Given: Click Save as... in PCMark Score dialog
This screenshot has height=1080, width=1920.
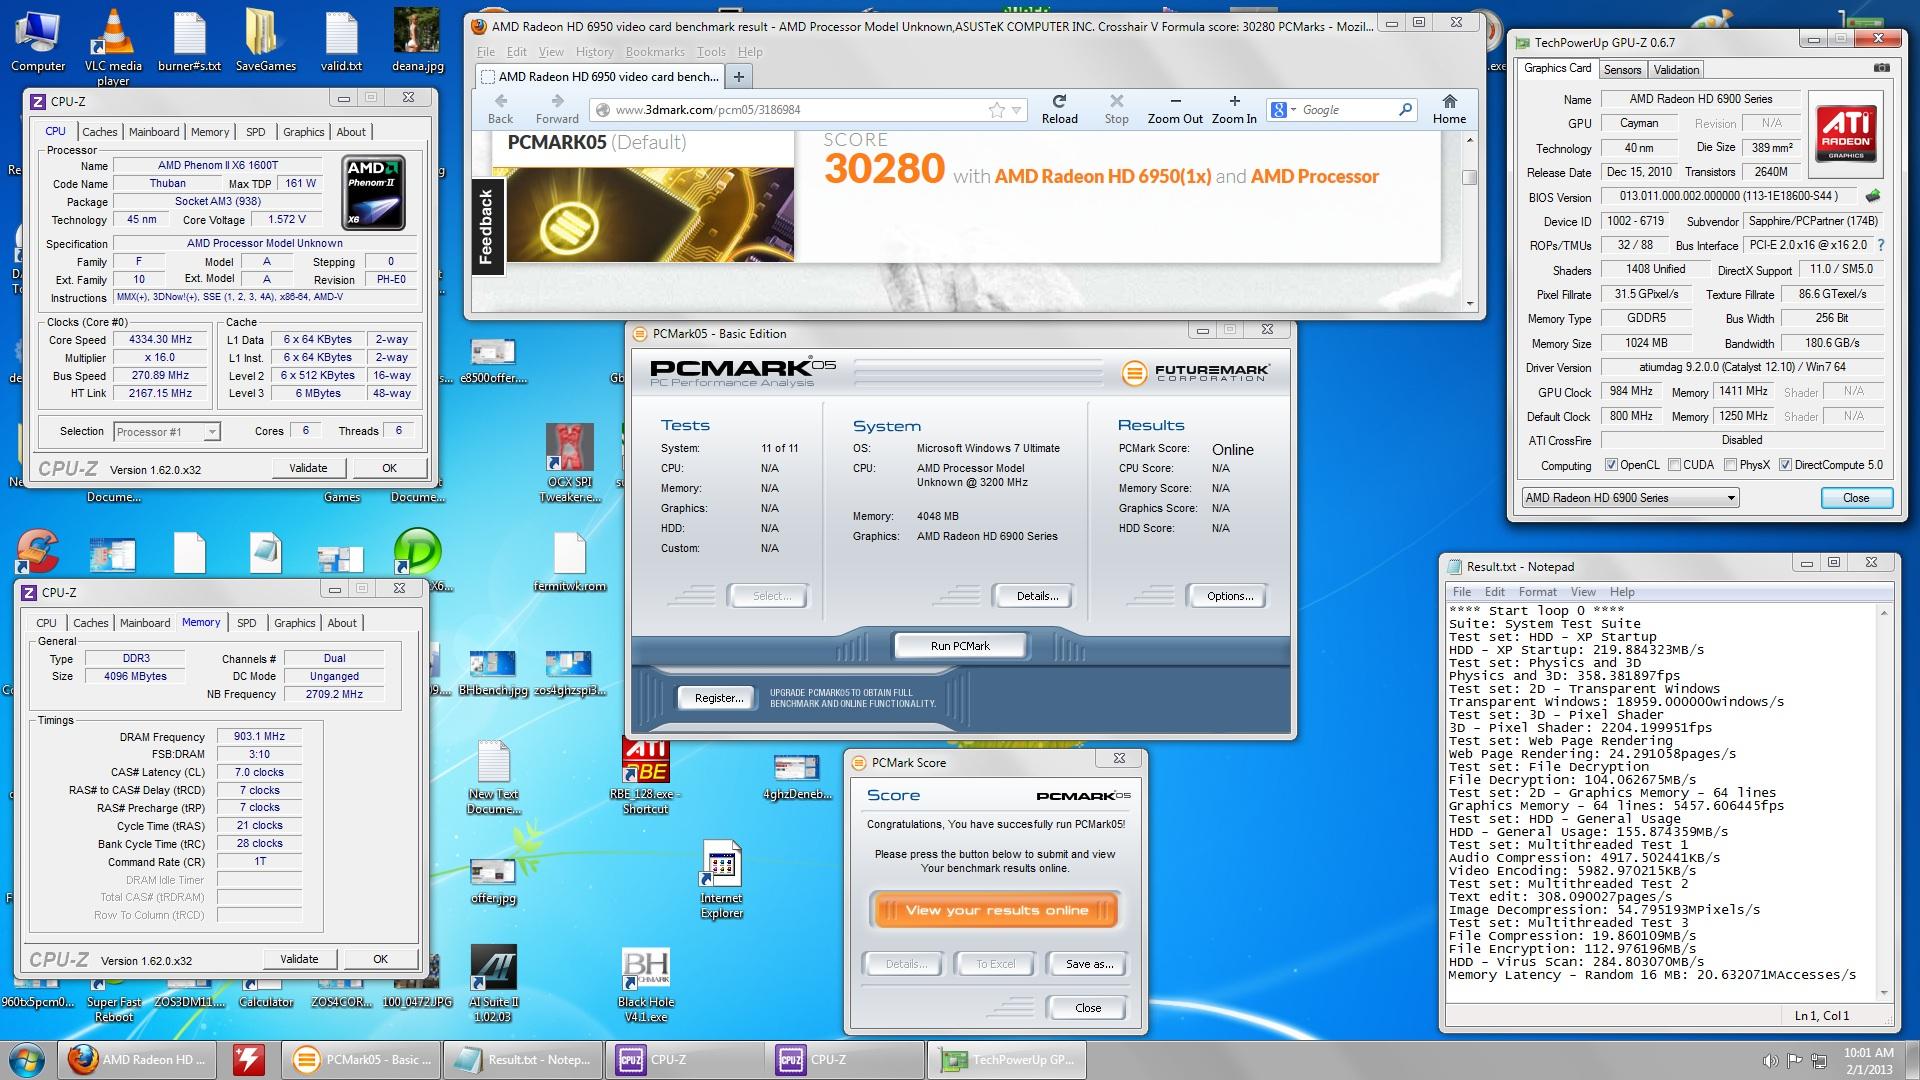Looking at the screenshot, I should pos(1088,964).
